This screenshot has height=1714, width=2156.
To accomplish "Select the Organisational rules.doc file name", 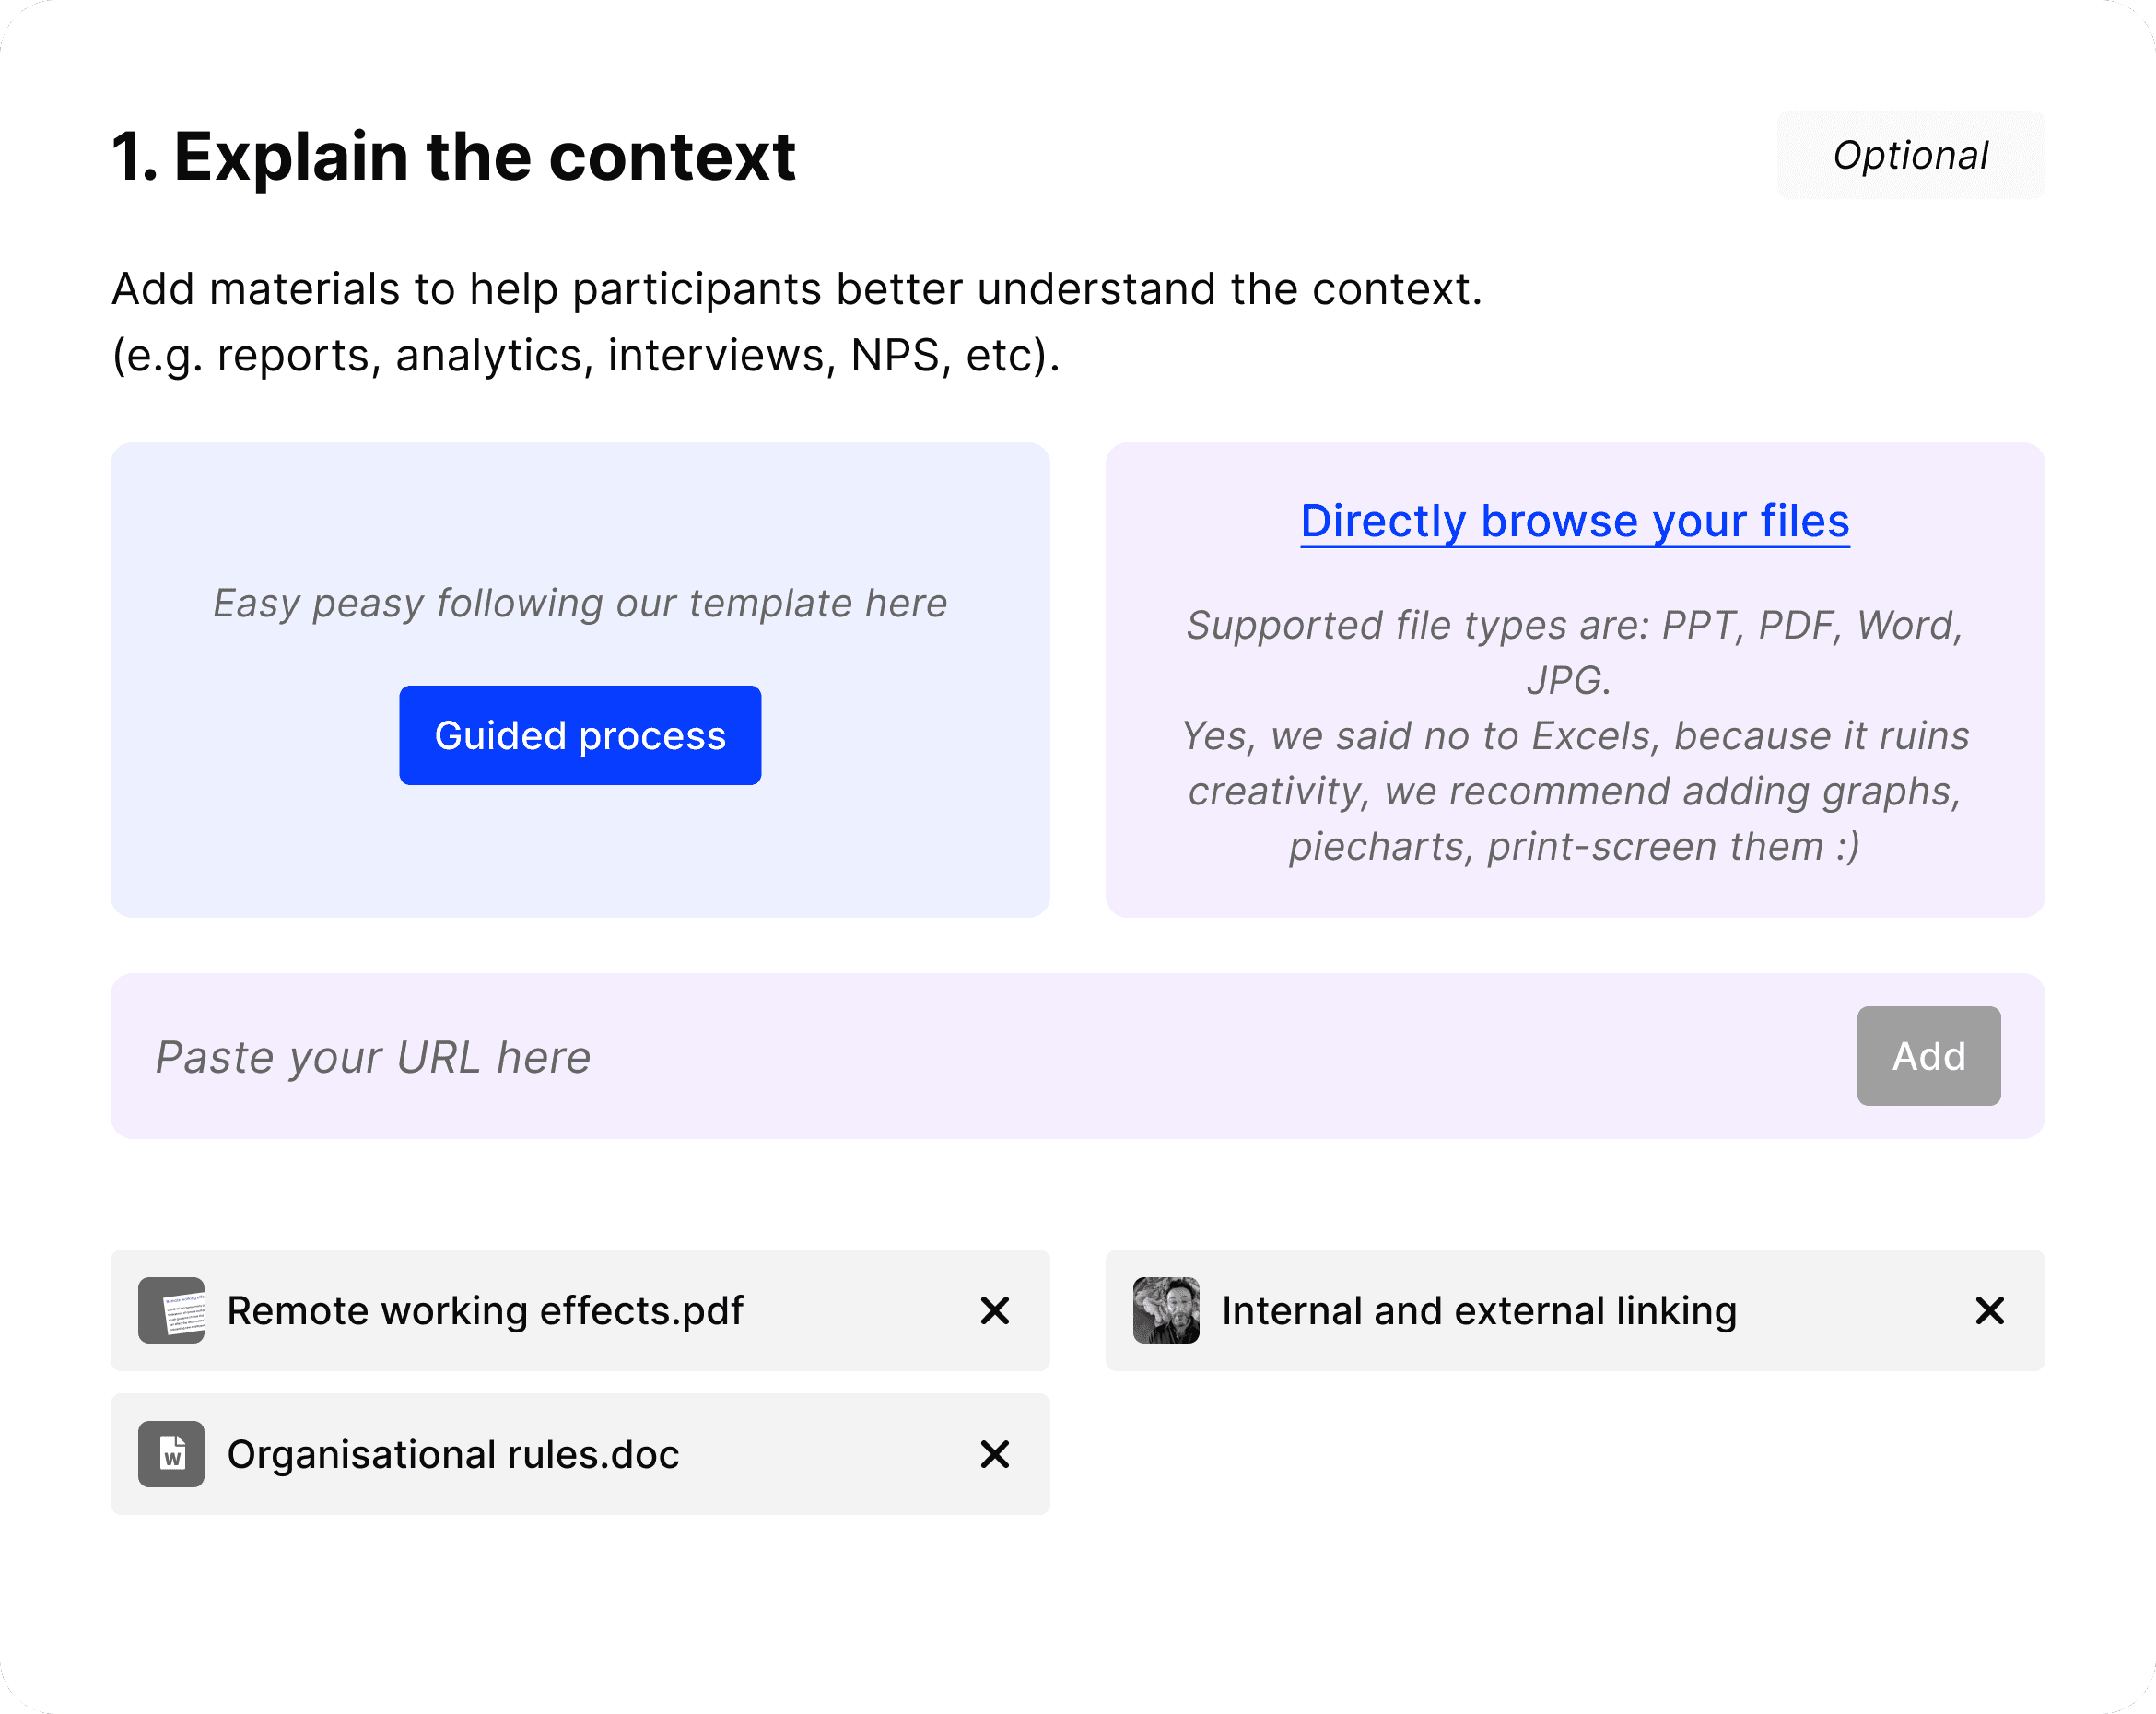I will pos(453,1454).
